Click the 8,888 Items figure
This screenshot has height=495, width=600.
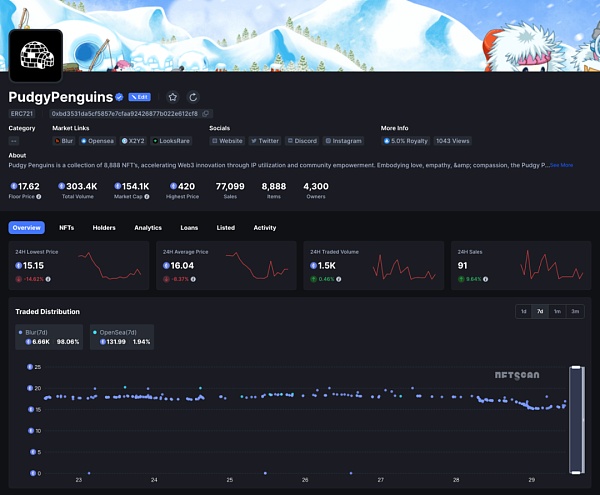coord(274,186)
